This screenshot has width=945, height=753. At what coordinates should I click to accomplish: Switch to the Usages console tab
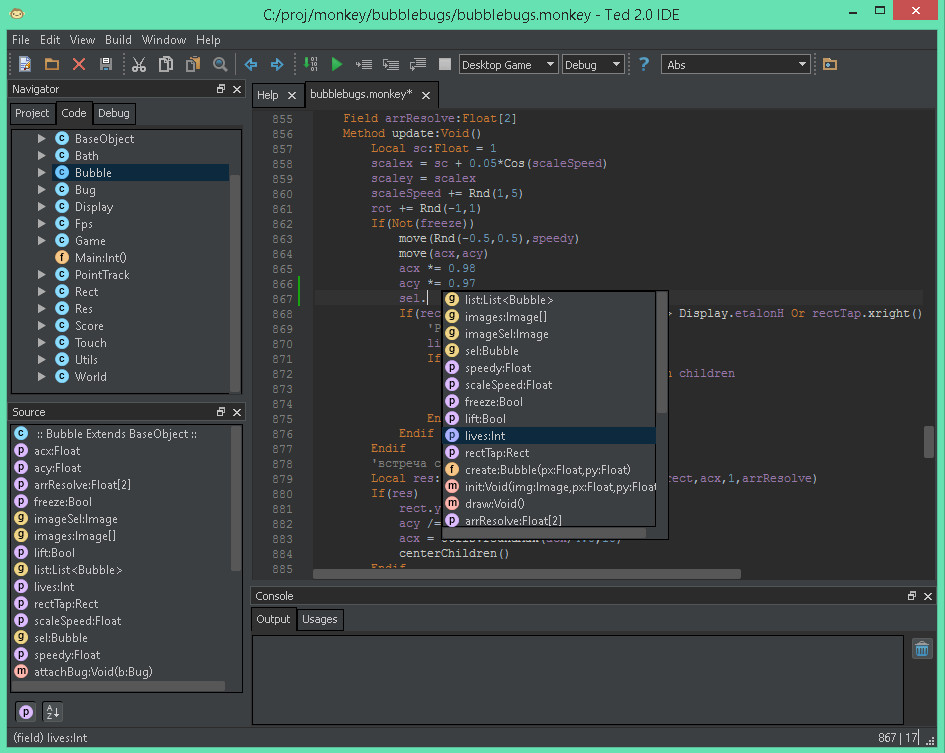click(319, 619)
